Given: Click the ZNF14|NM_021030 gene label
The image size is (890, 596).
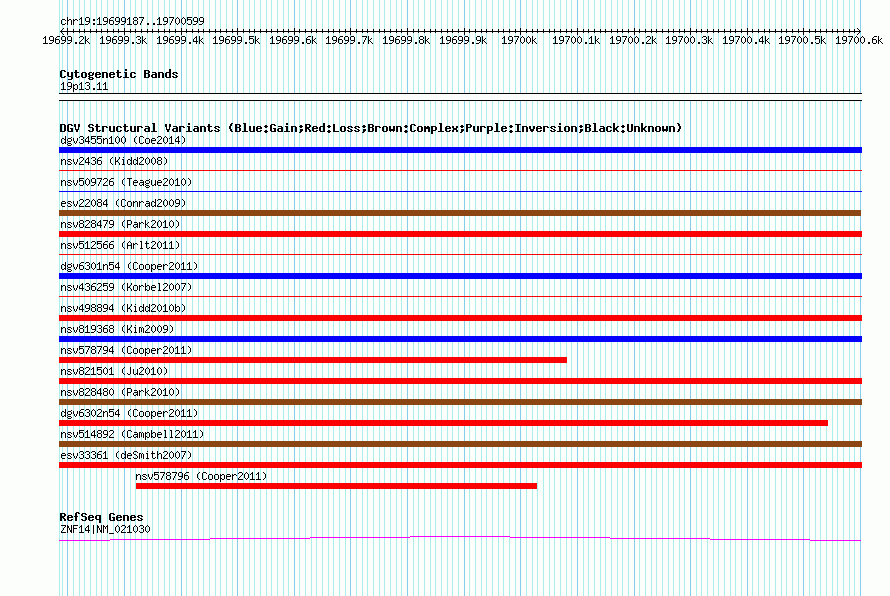Looking at the screenshot, I should [105, 530].
